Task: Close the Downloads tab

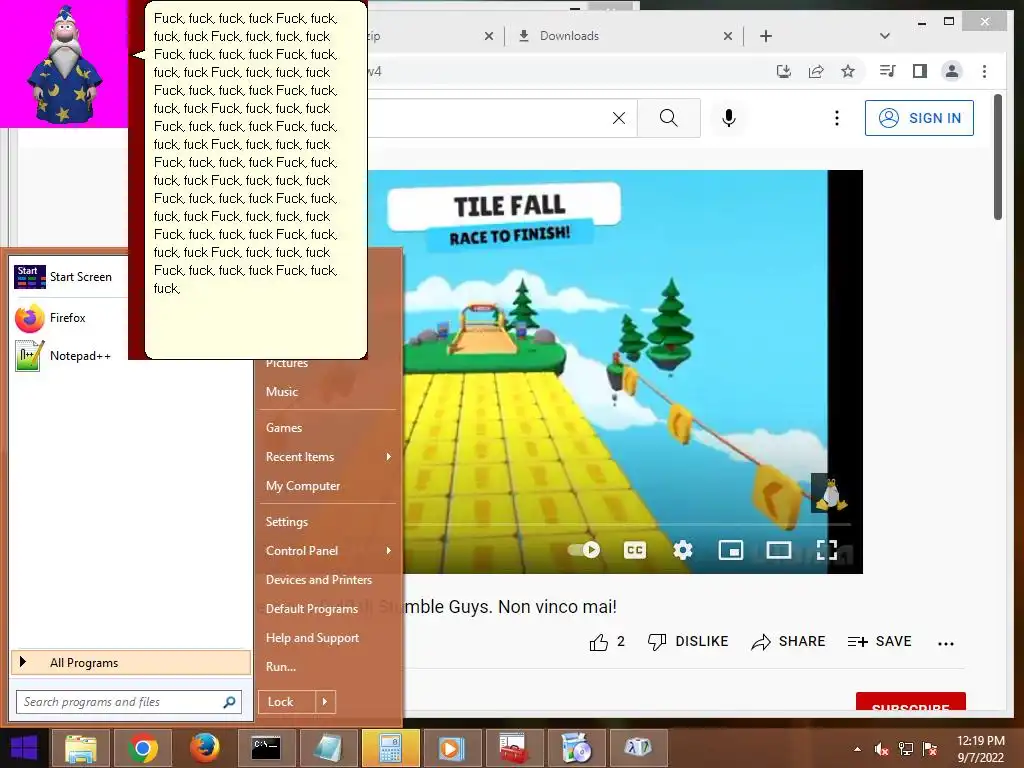Action: 728,36
